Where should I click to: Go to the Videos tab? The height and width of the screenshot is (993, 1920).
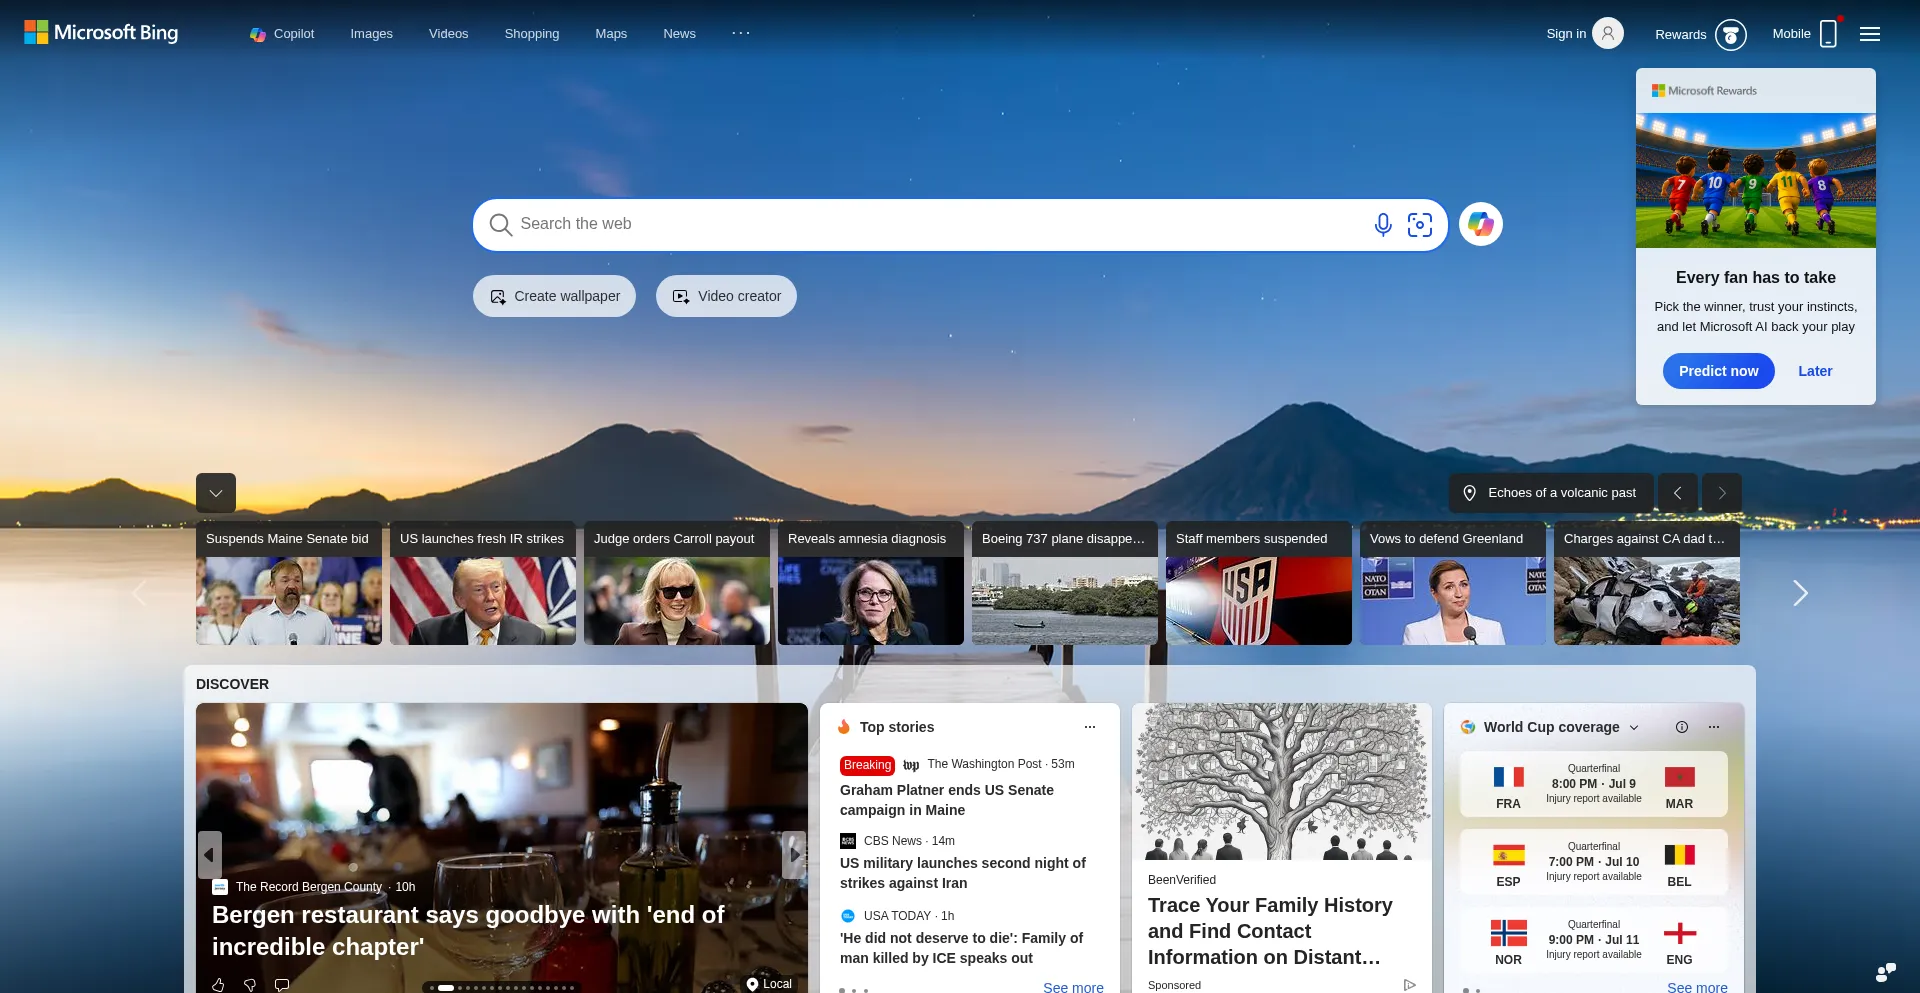(448, 34)
